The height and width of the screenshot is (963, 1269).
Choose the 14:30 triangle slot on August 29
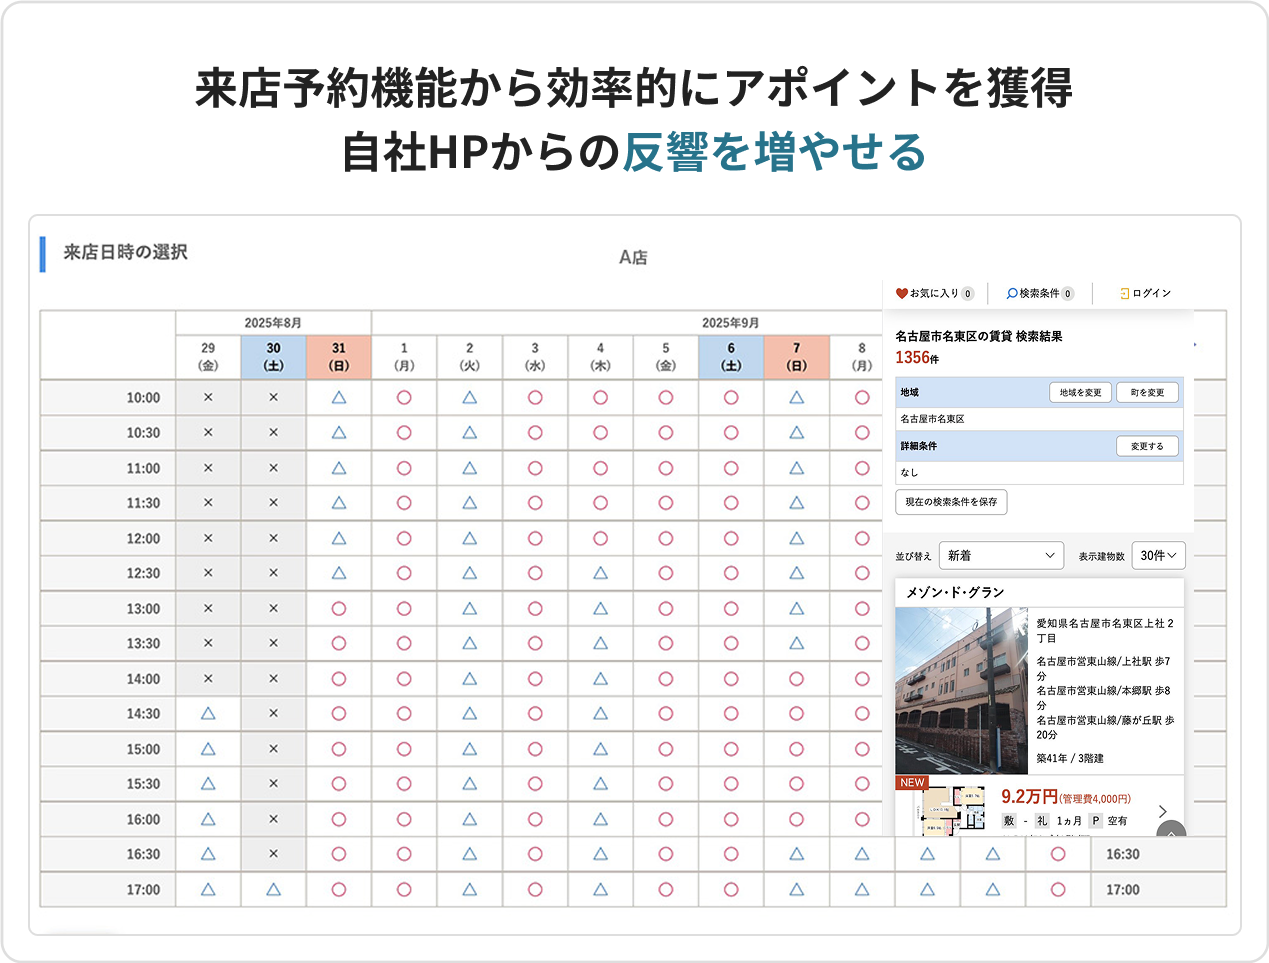coord(208,714)
